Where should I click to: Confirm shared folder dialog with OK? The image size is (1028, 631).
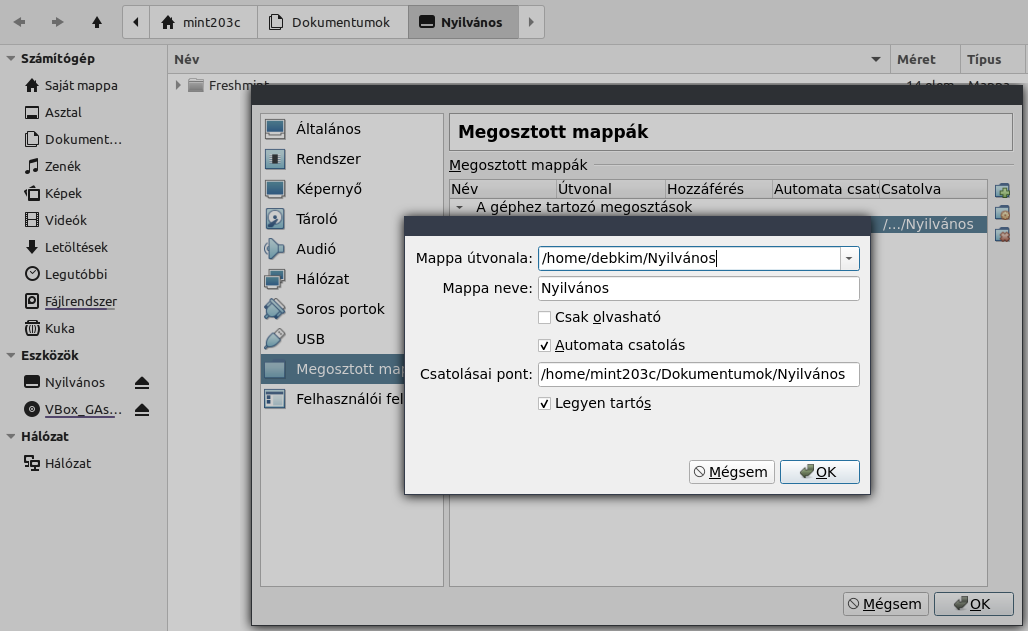point(820,472)
